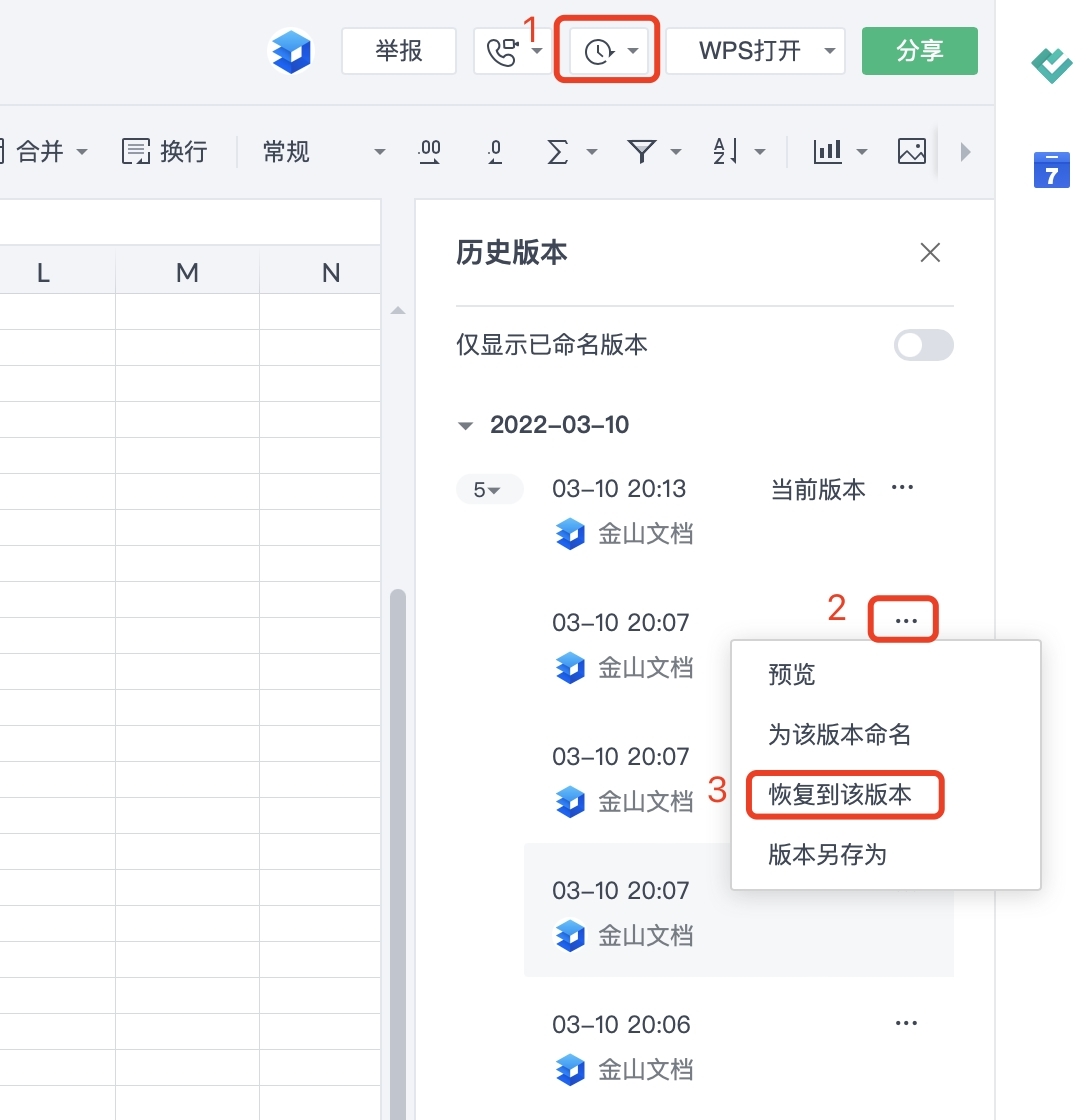Open the version history clock icon
Screen dimensions: 1092x1120
(600, 50)
